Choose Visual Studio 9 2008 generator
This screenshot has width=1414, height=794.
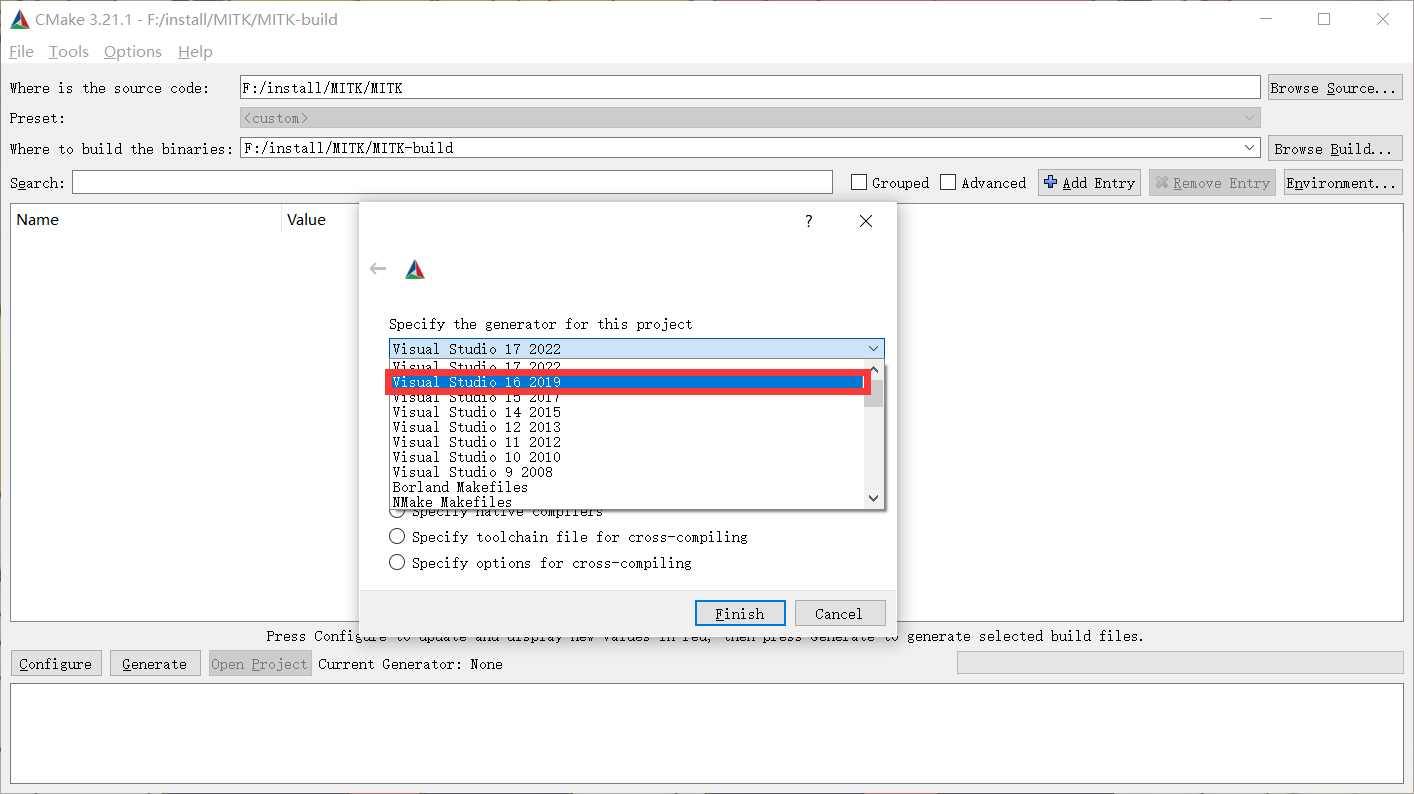tap(627, 472)
